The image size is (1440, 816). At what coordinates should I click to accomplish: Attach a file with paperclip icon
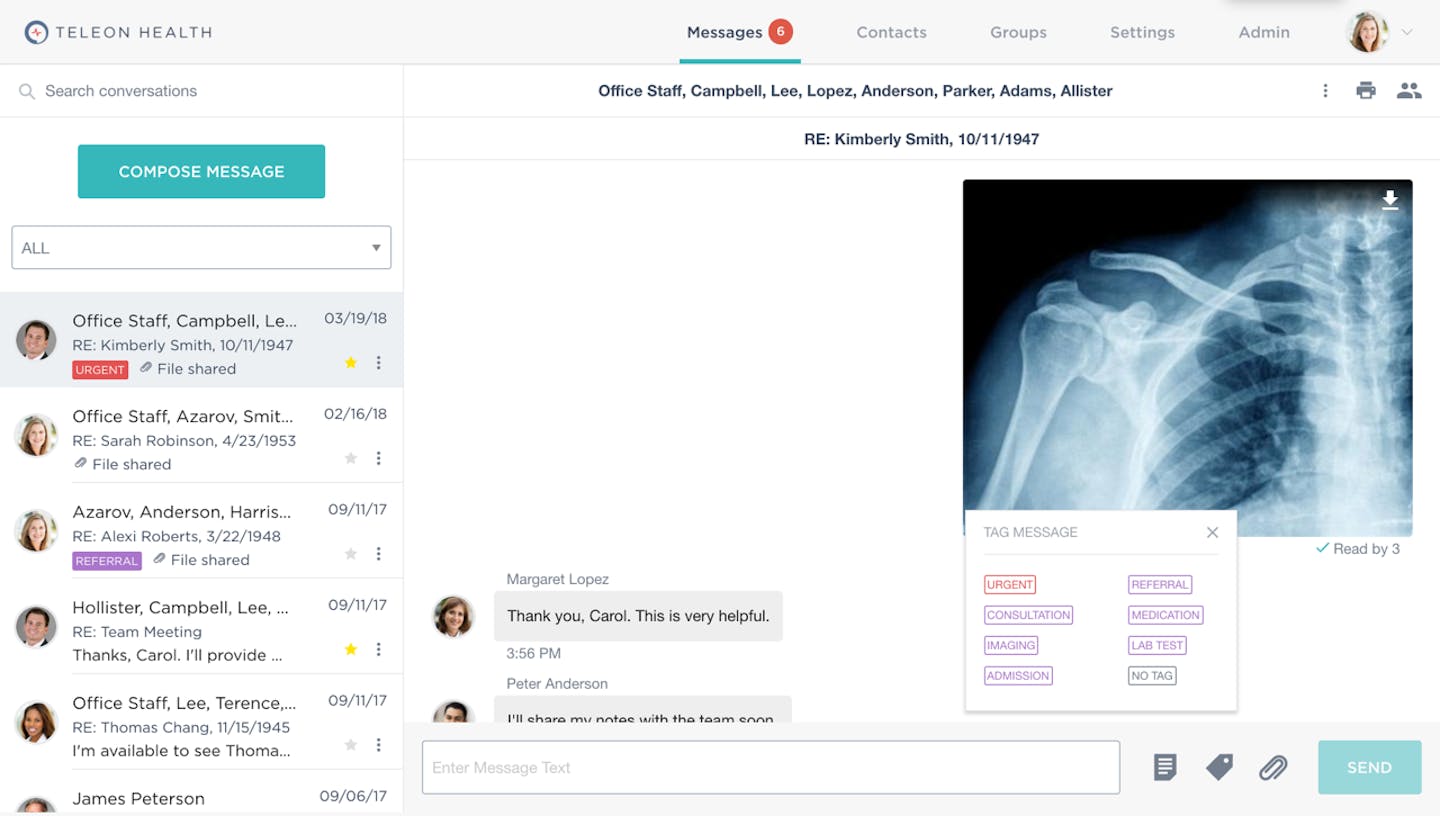coord(1273,767)
